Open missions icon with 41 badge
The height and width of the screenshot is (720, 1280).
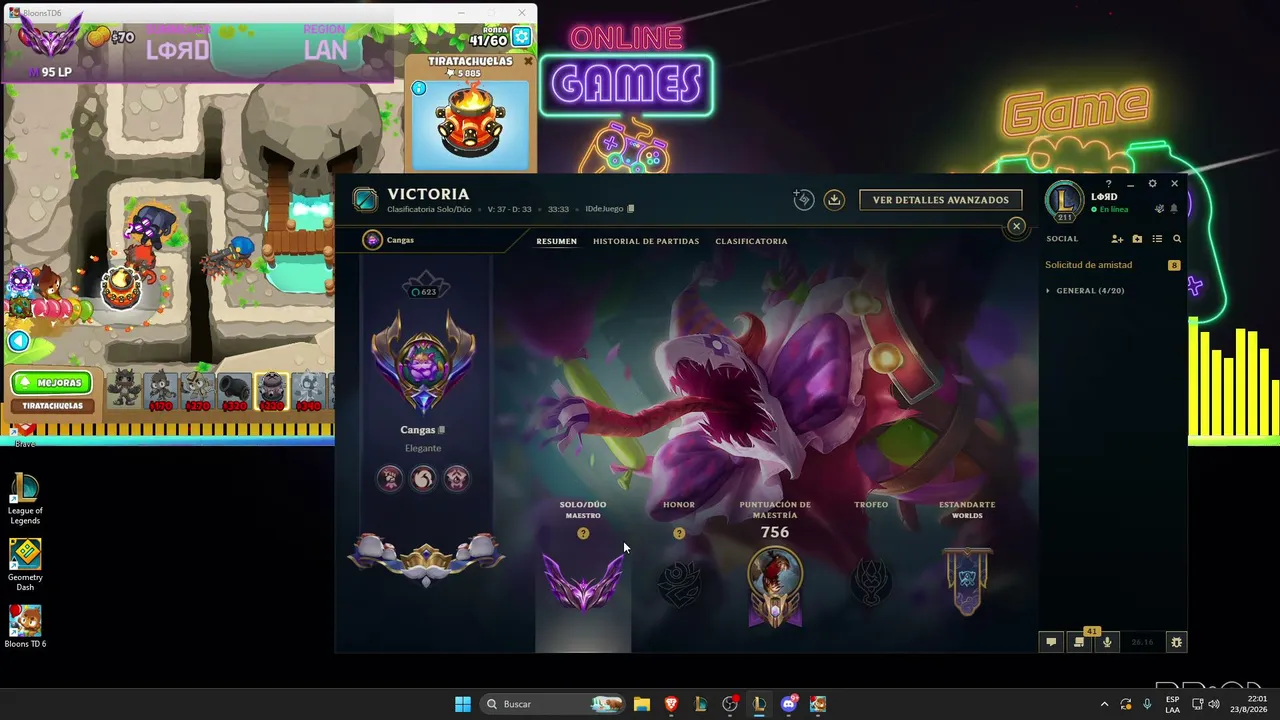[x=1079, y=641]
